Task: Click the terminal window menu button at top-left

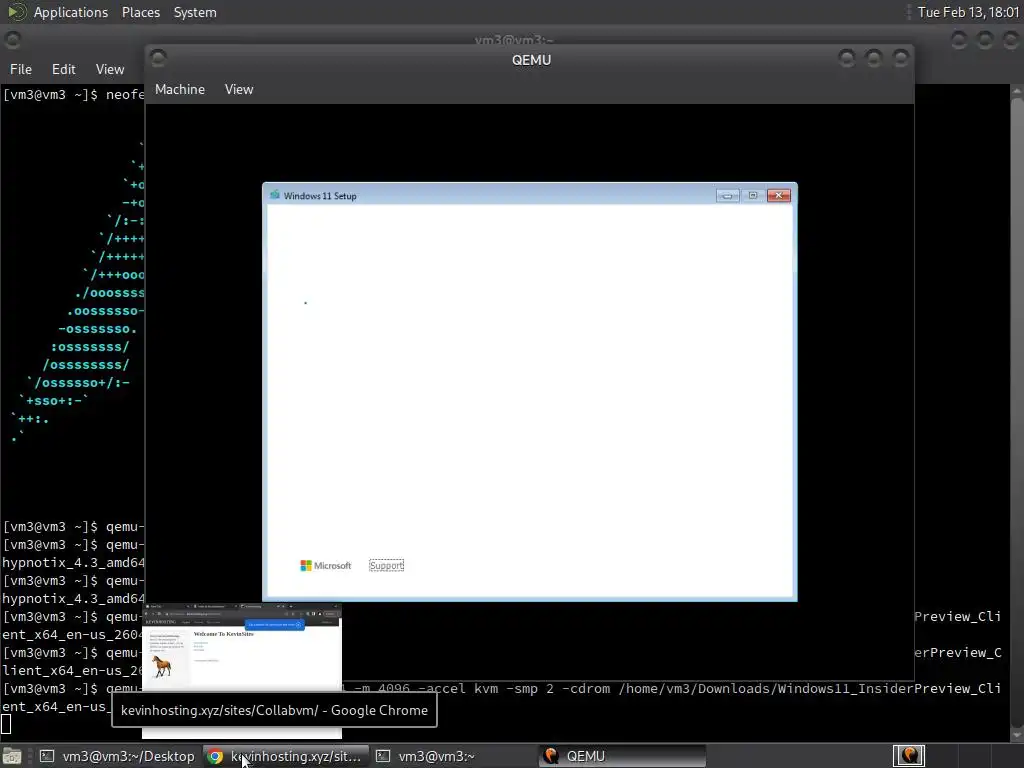Action: click(12, 40)
